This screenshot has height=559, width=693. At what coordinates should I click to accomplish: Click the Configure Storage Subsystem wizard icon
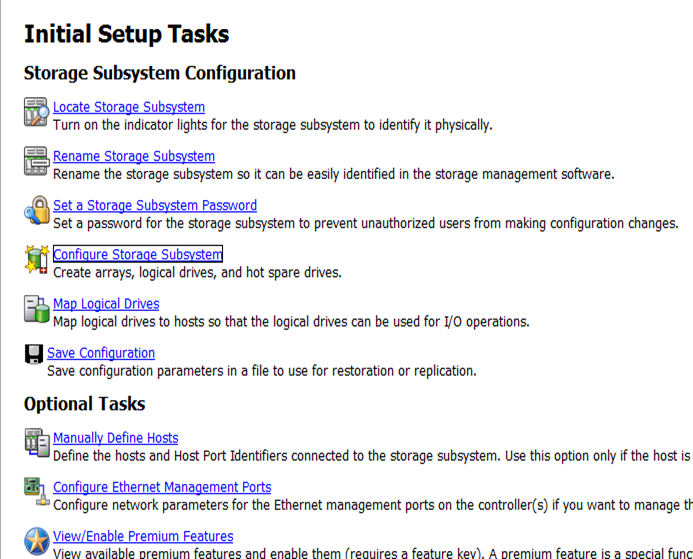point(36,259)
